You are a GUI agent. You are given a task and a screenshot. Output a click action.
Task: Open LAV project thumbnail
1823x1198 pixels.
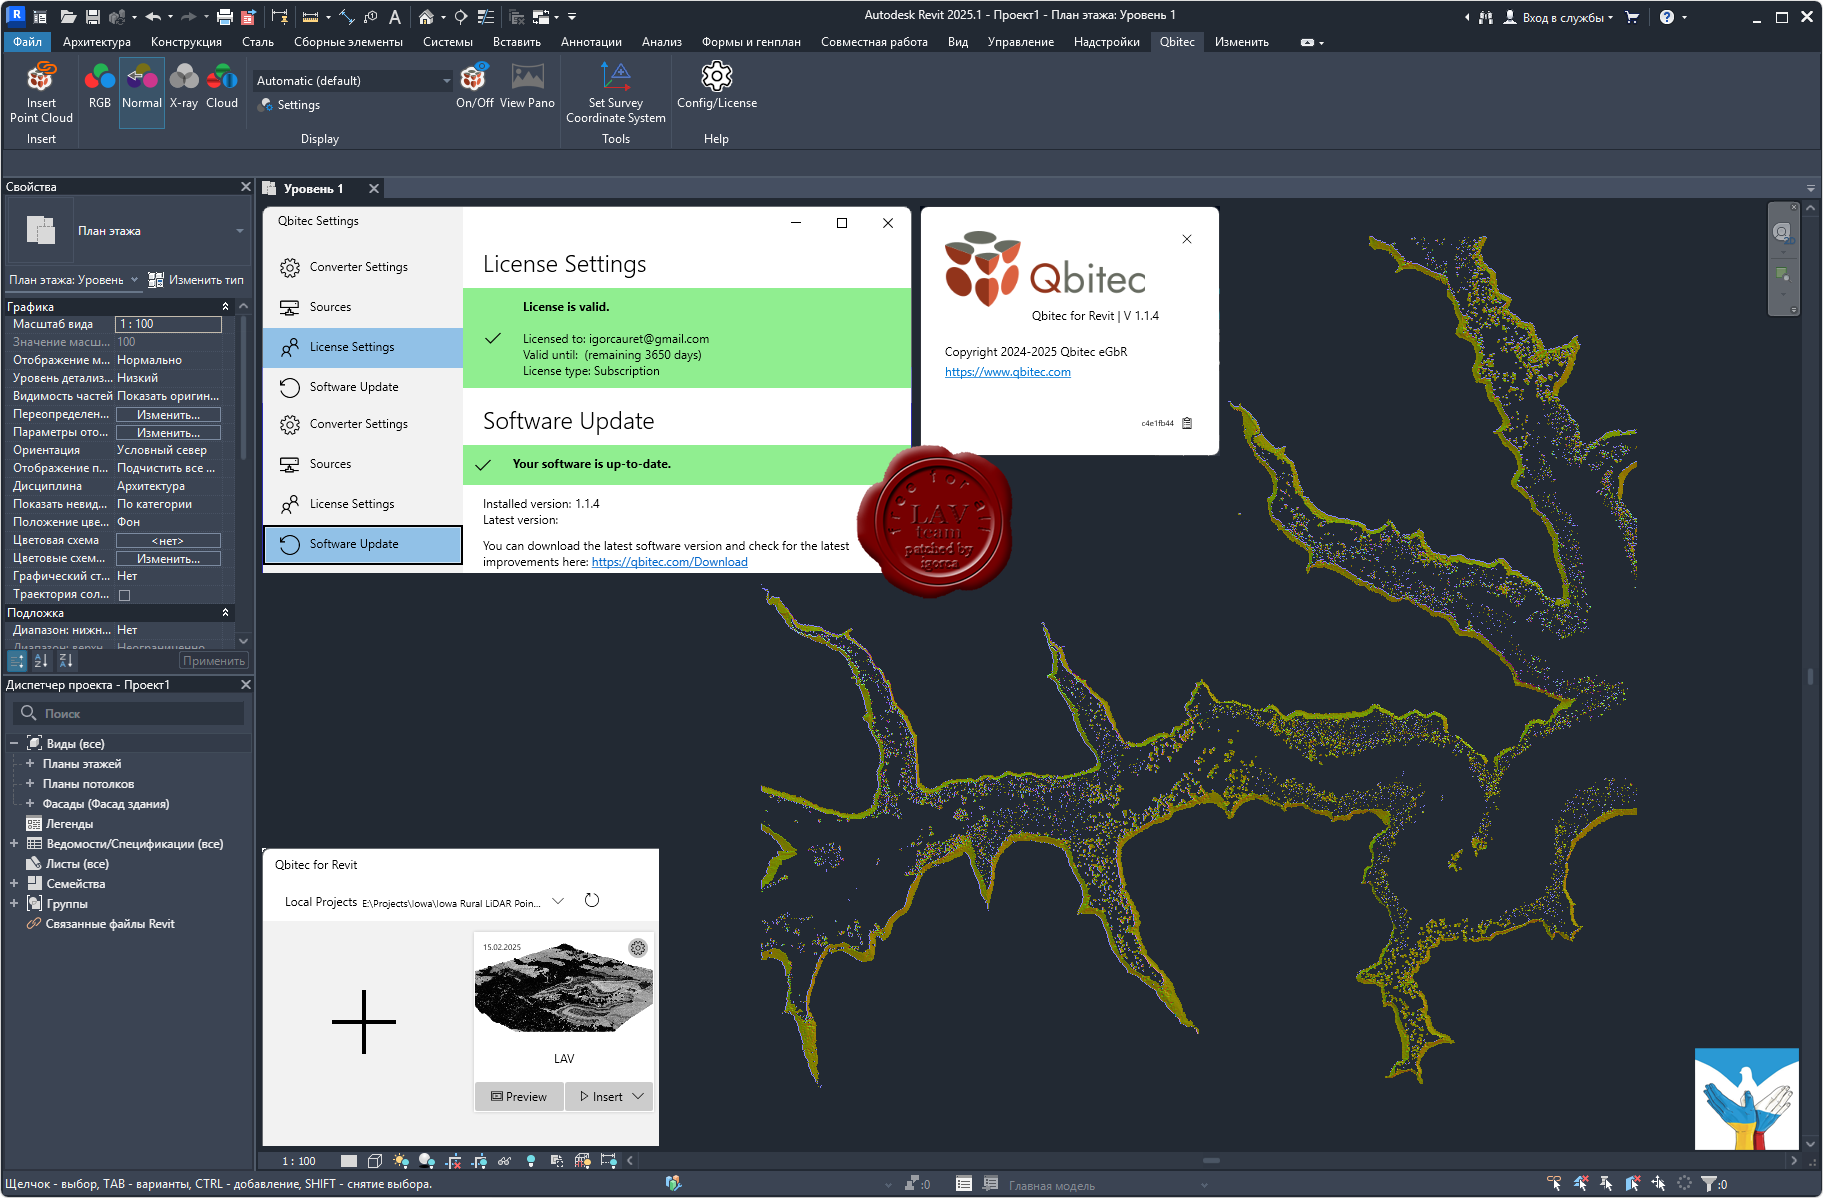pos(564,988)
